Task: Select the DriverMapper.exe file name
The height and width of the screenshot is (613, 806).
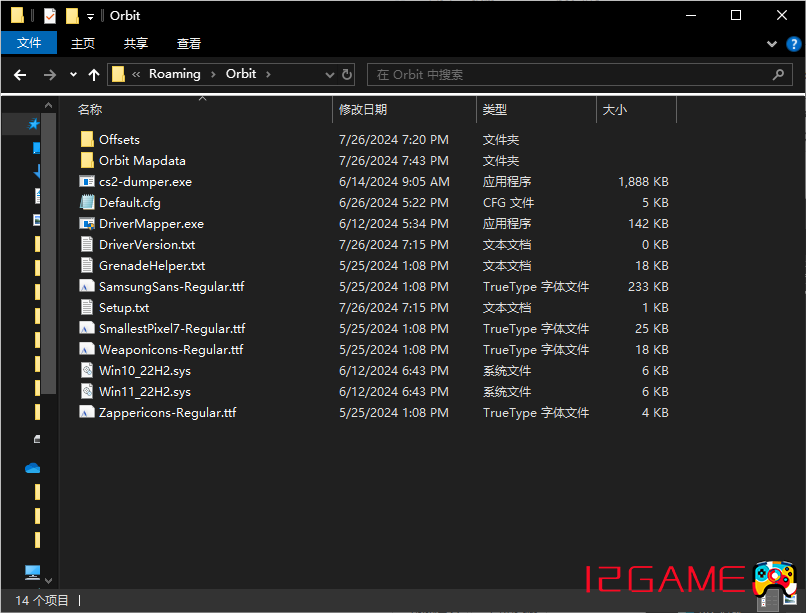Action: pyautogui.click(x=152, y=224)
